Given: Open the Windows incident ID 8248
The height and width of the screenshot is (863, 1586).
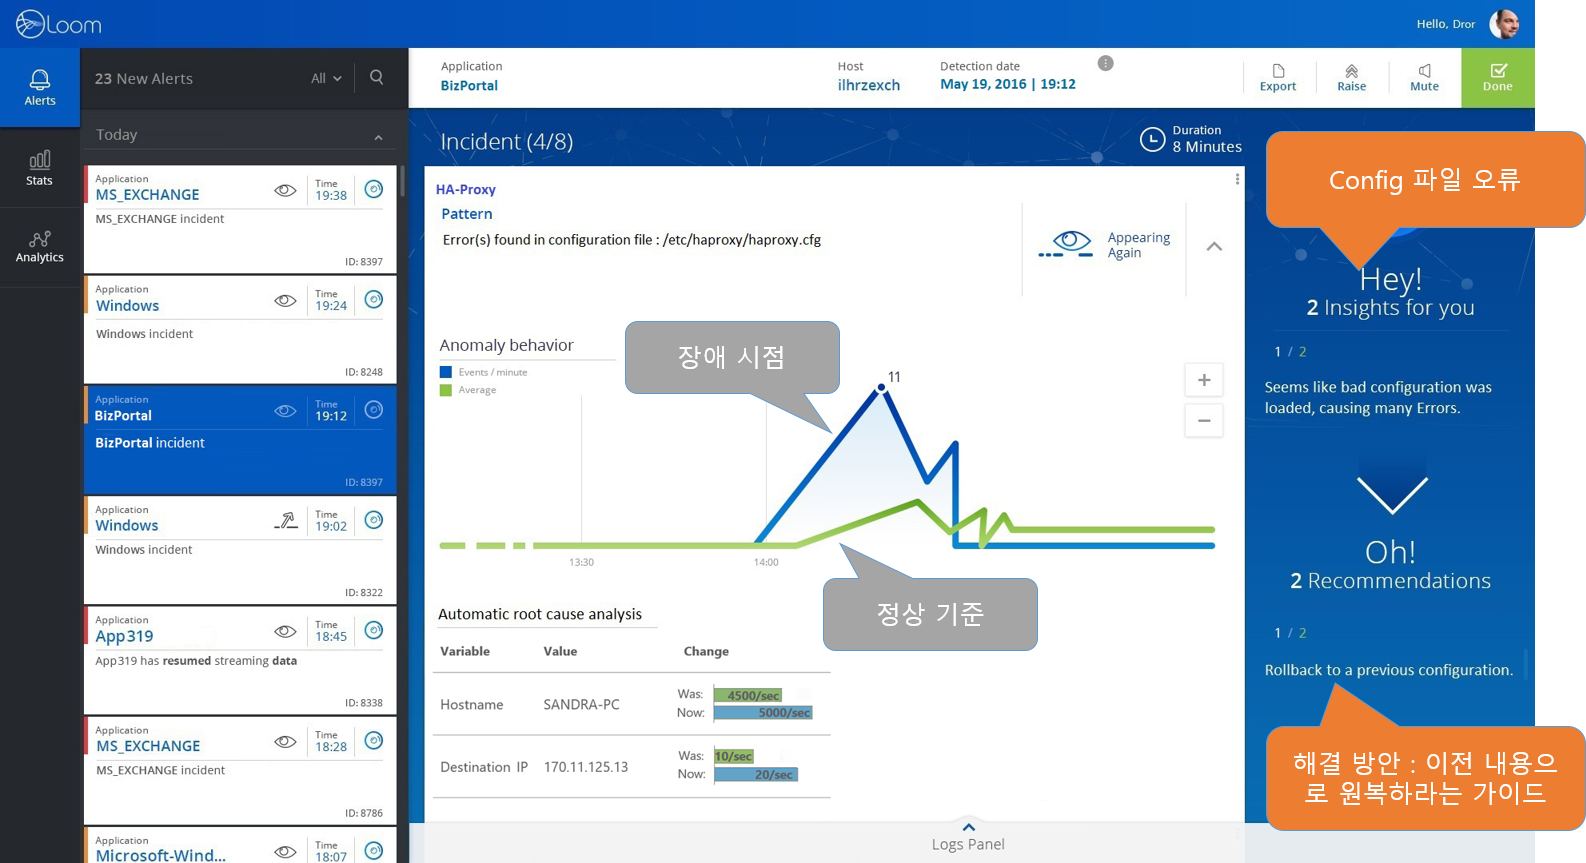Looking at the screenshot, I should (x=240, y=329).
